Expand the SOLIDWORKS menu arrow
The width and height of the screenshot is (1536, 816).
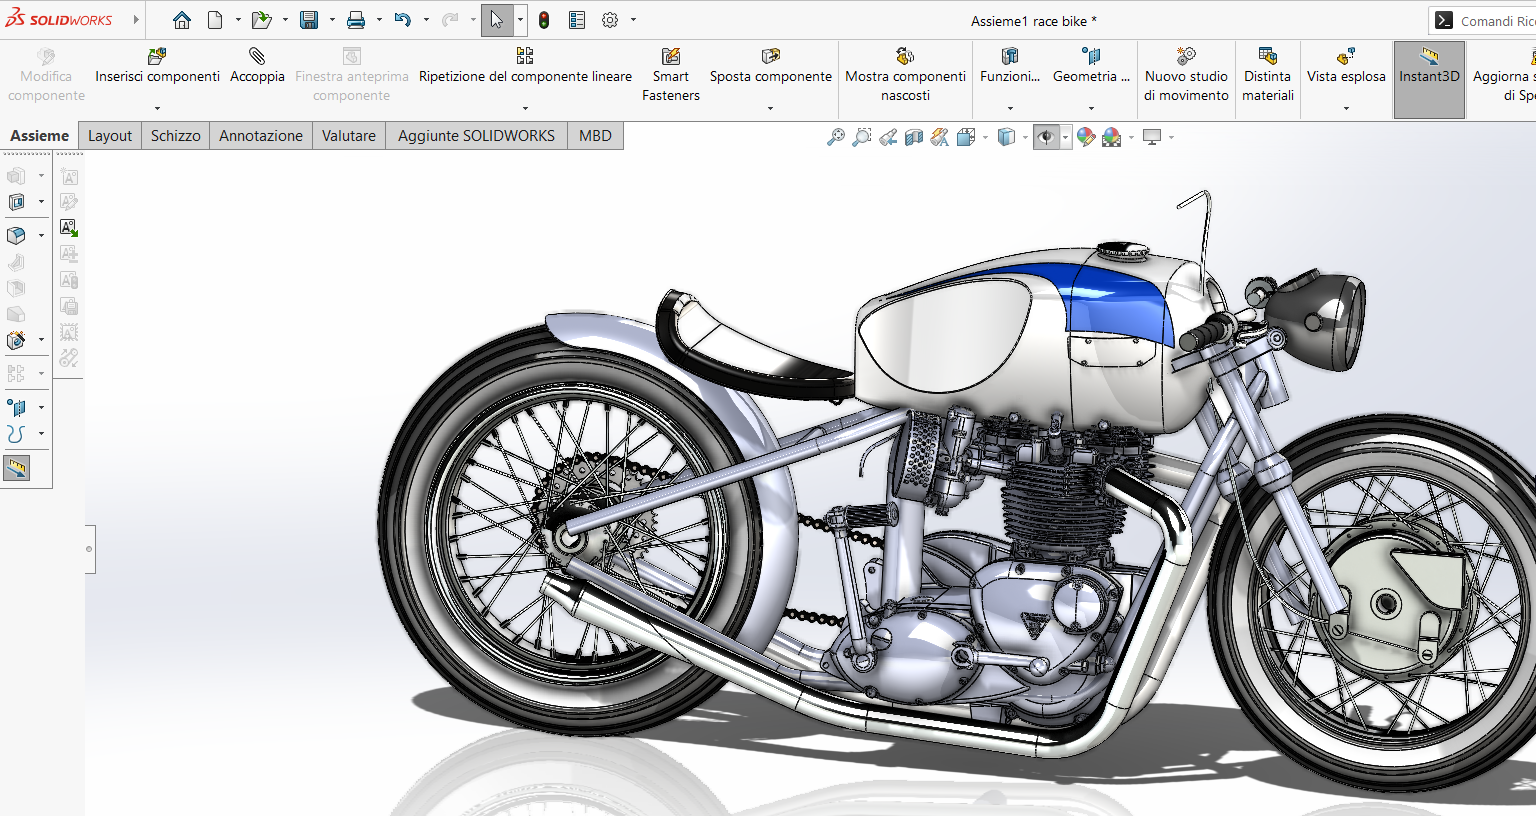(136, 20)
